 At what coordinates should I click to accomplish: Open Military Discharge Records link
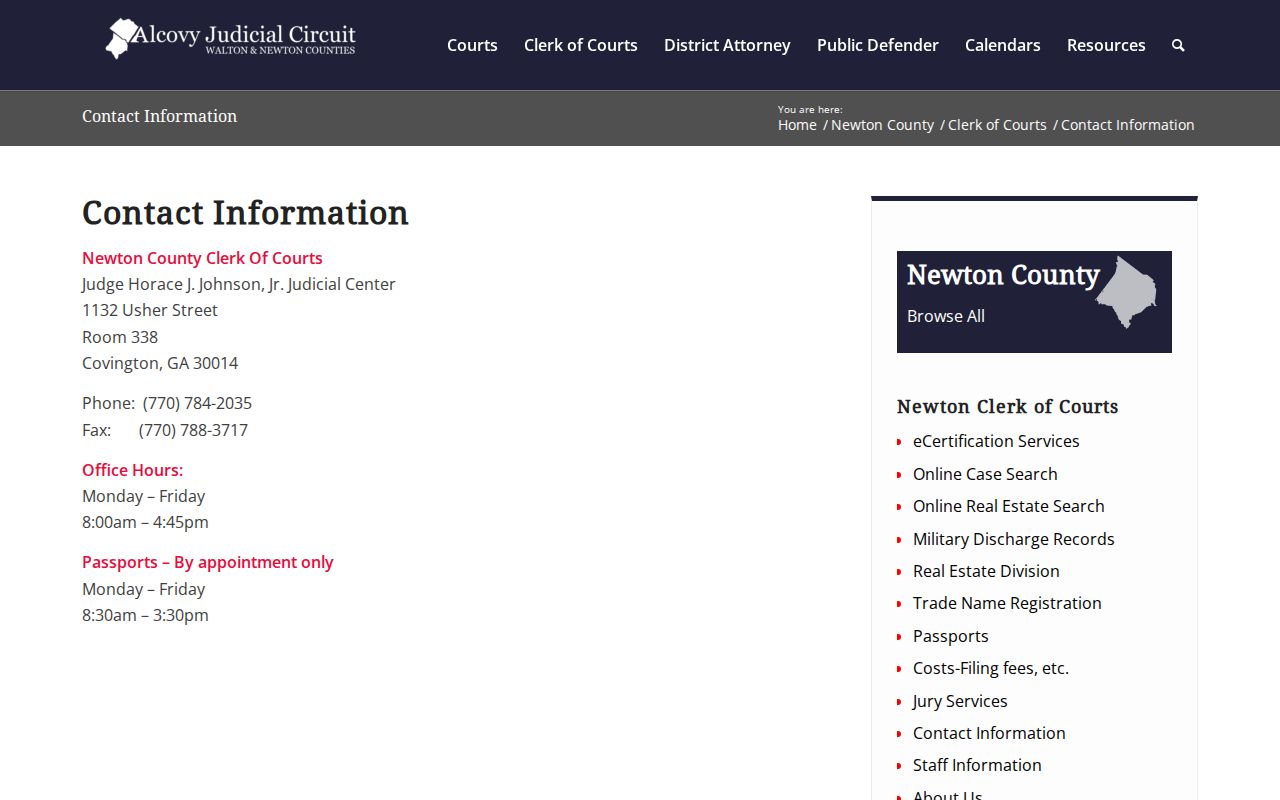(1014, 539)
